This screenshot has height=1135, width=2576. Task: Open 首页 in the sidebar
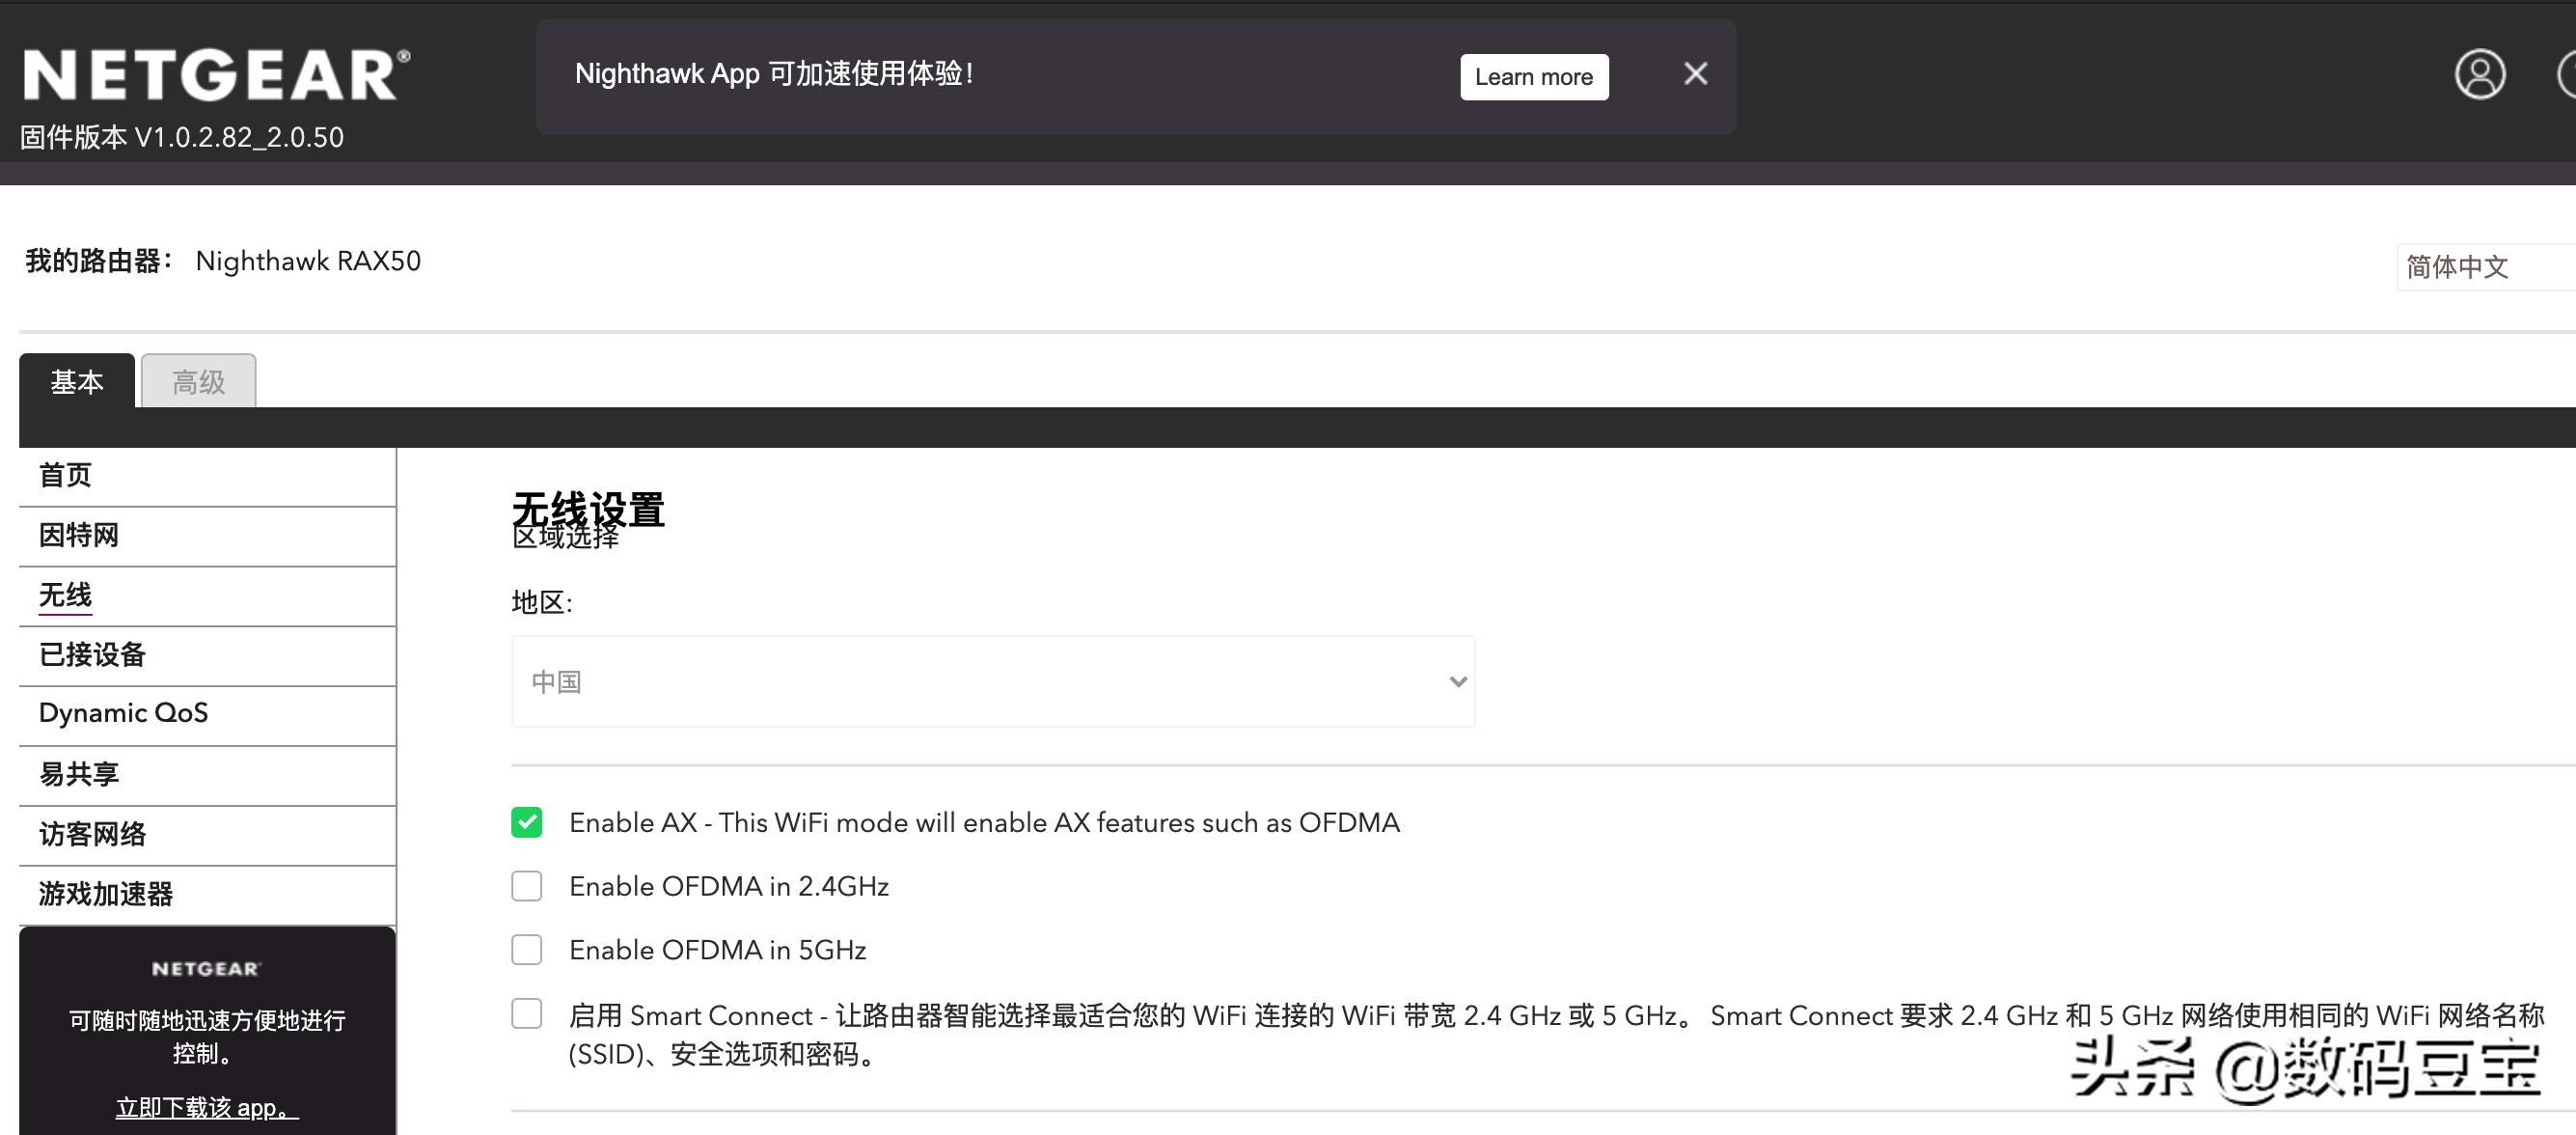tap(64, 475)
